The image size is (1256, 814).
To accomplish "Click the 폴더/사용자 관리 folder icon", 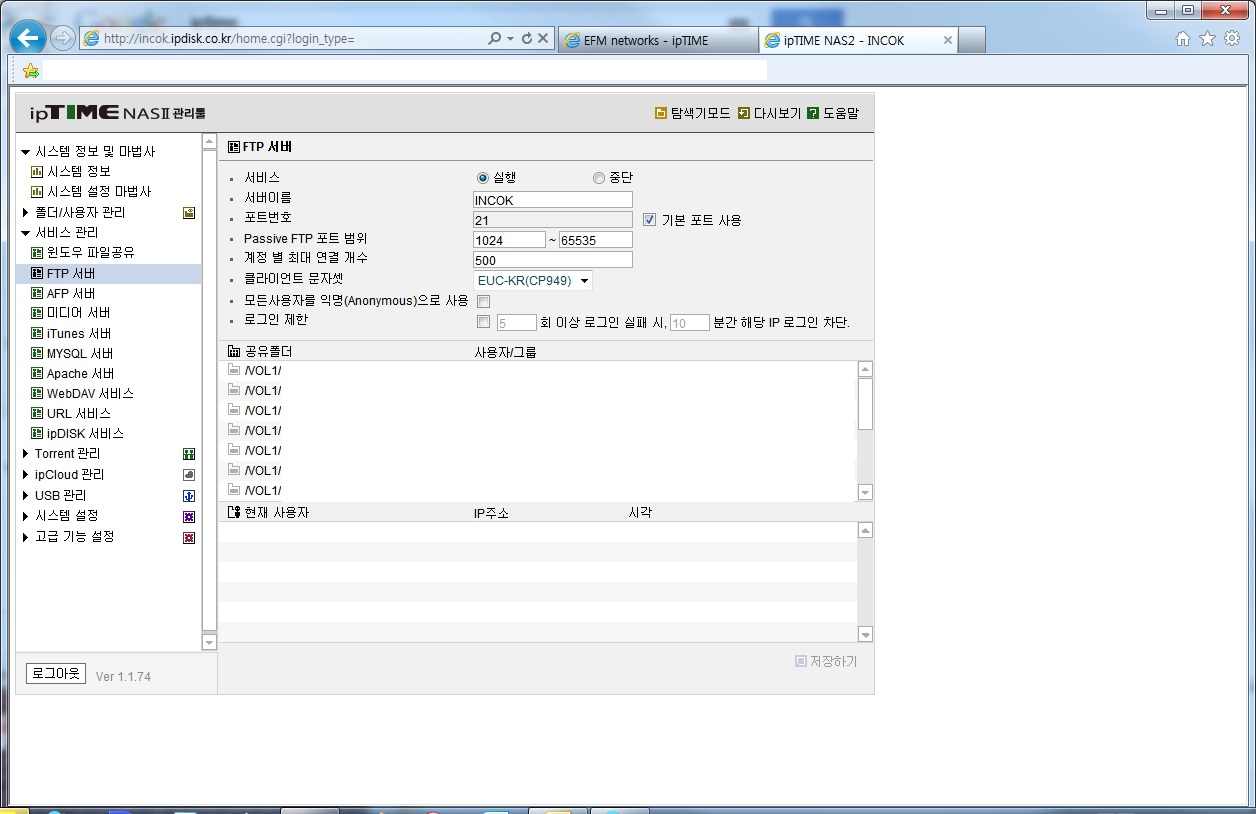I will (x=188, y=213).
